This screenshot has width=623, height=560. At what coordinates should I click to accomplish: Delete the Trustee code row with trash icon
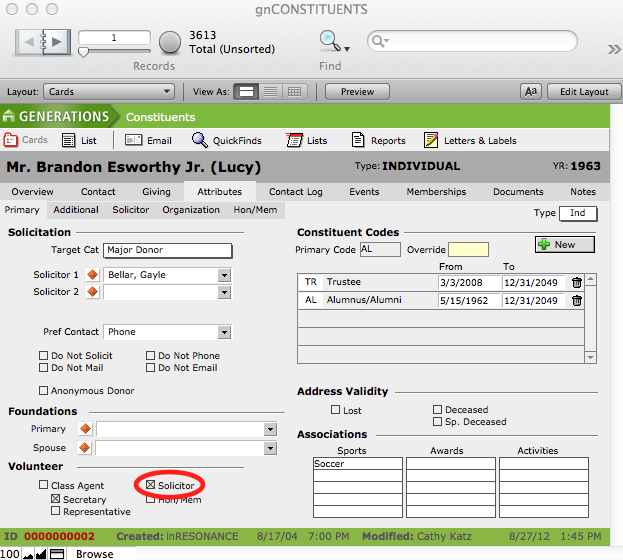tap(576, 283)
